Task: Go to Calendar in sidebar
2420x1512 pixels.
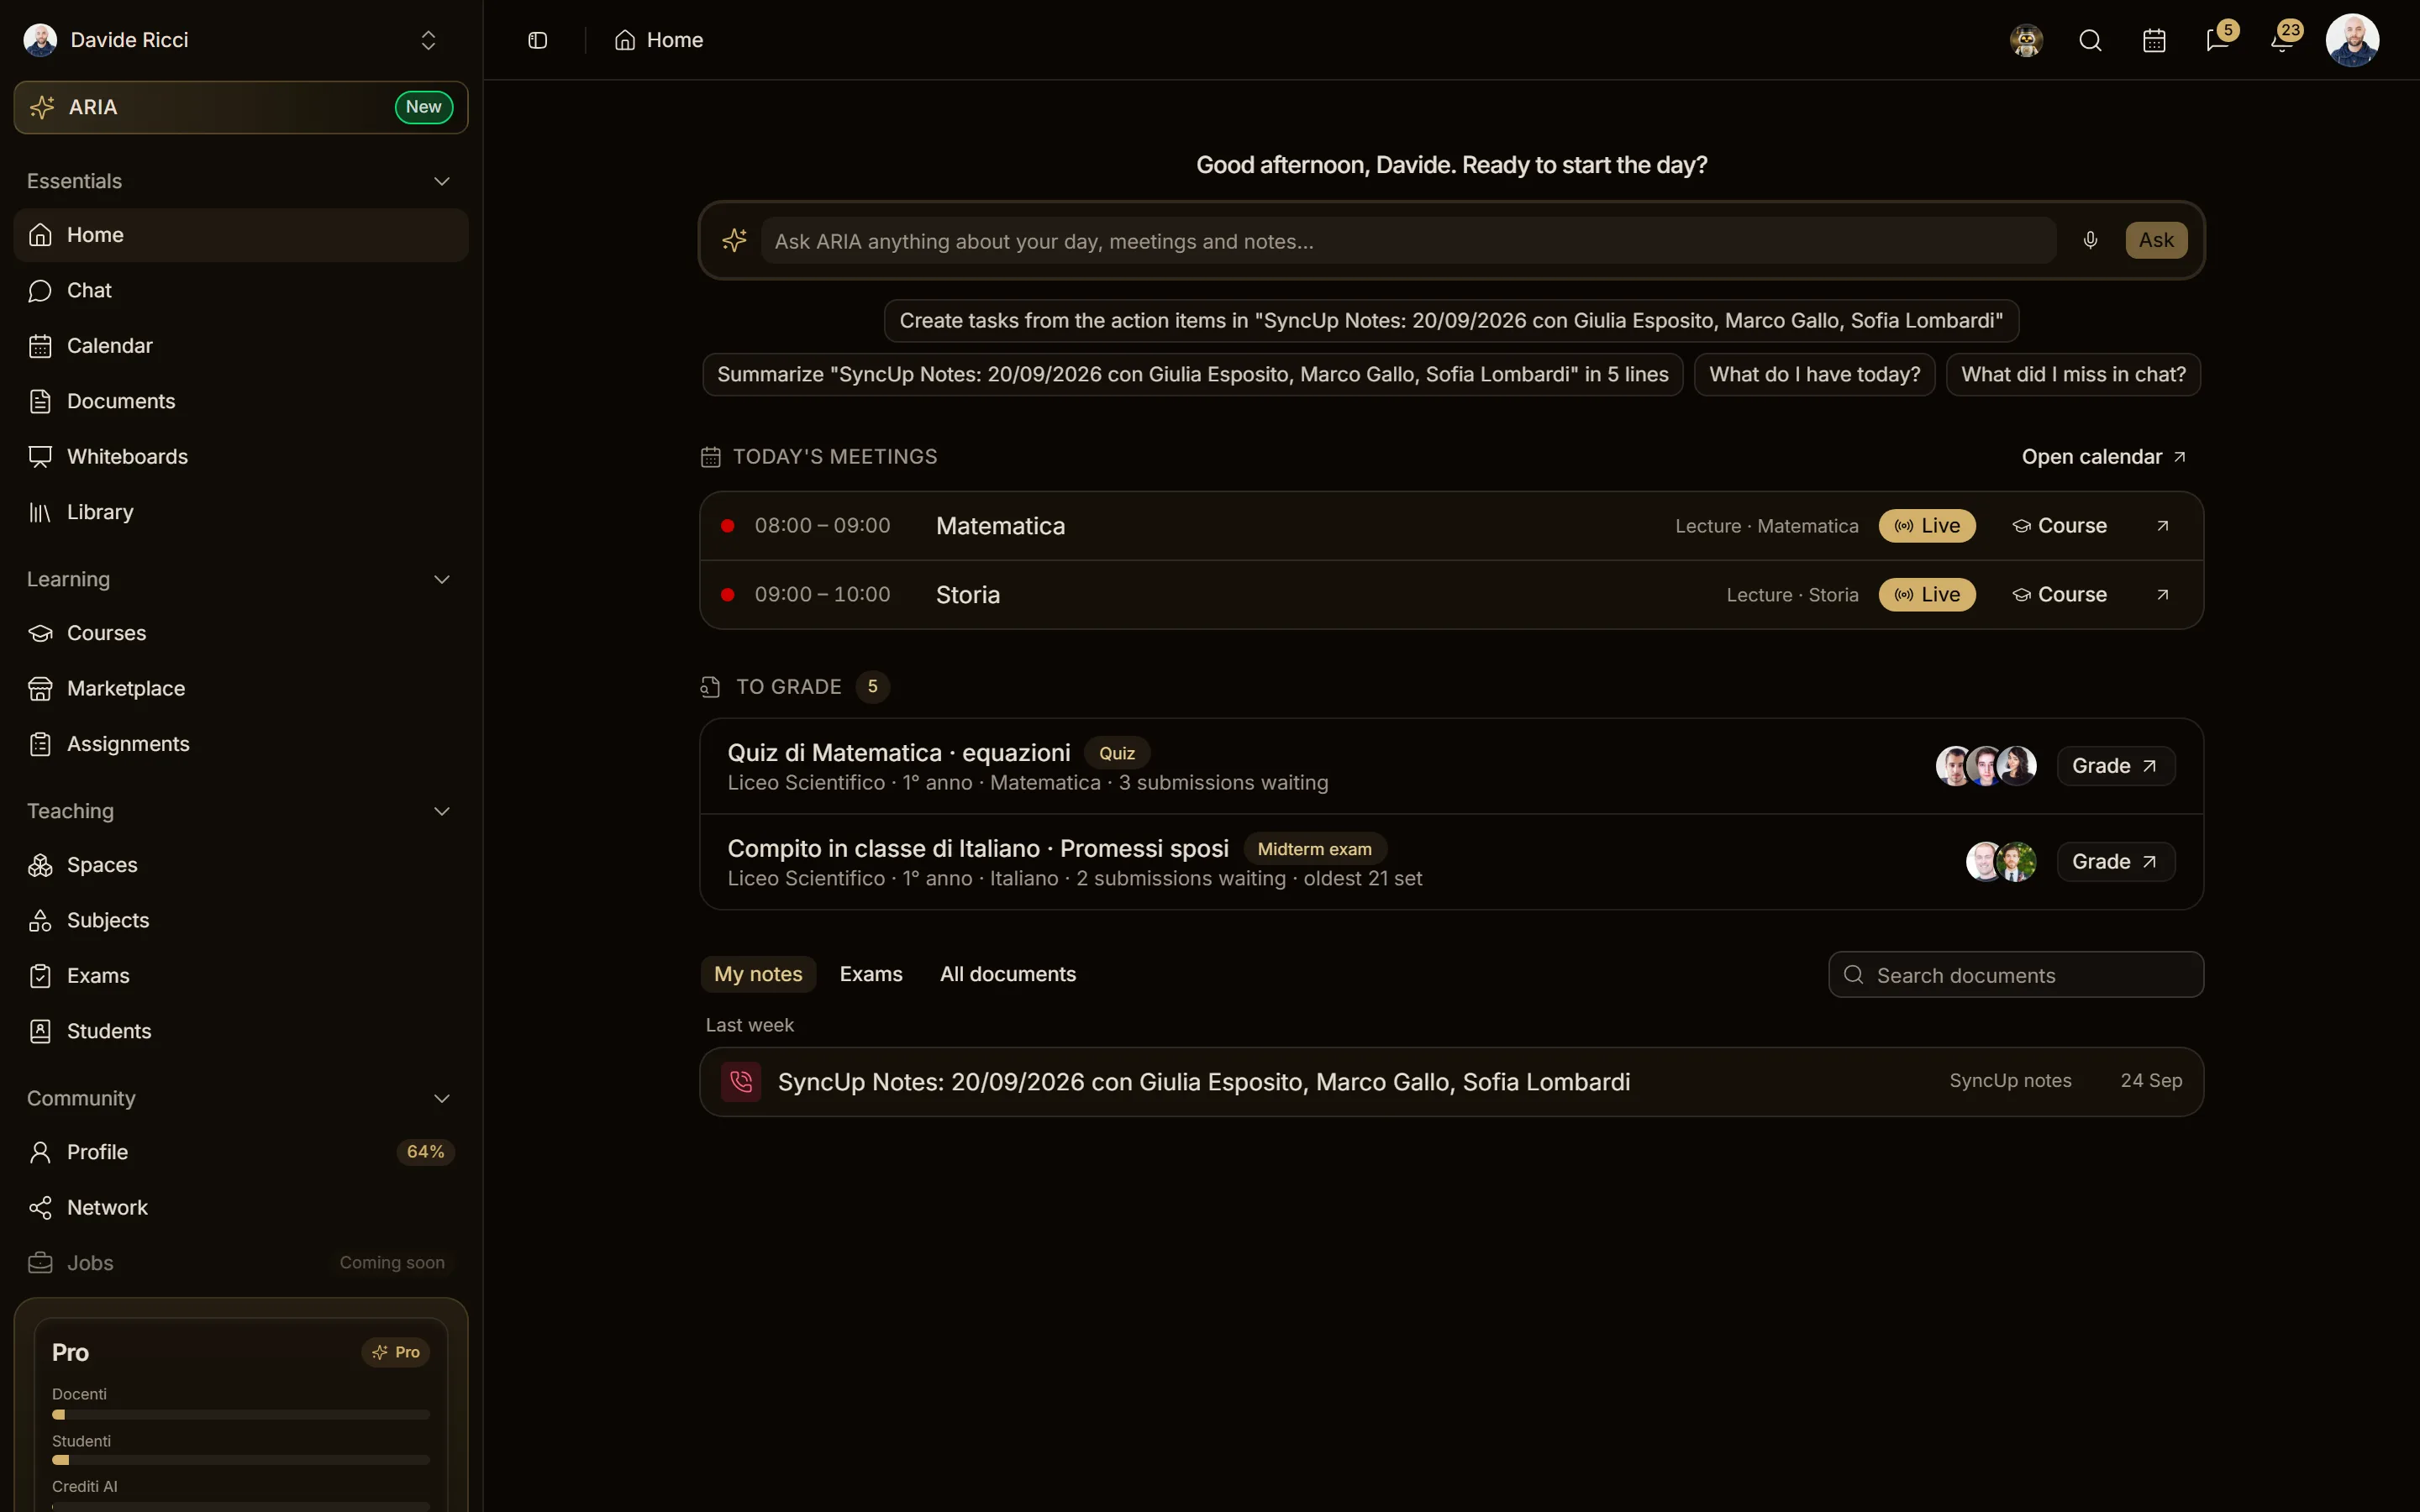Action: coord(241,346)
